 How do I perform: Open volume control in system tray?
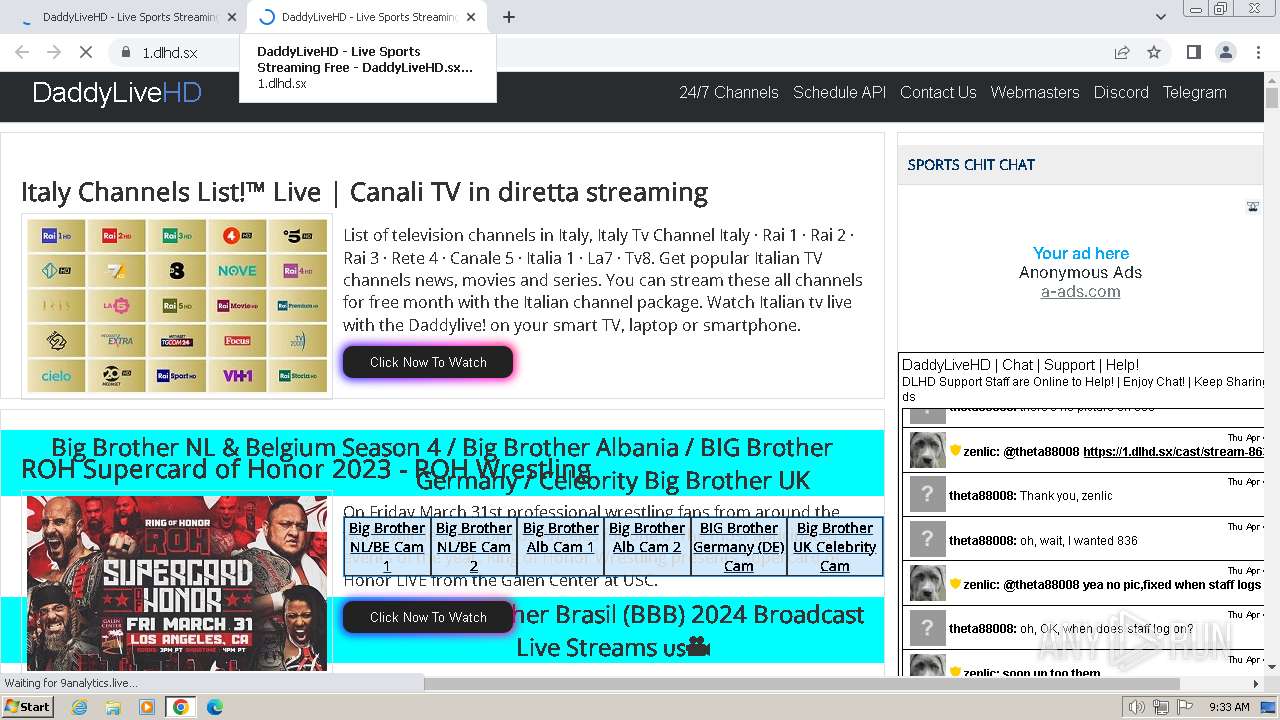(x=1136, y=707)
